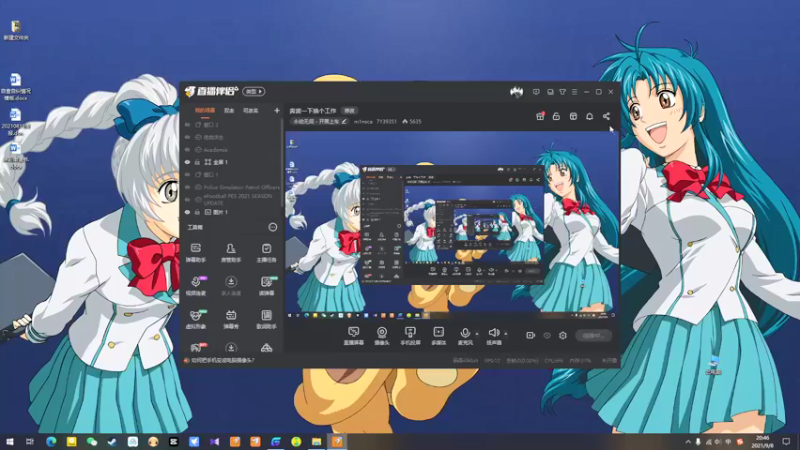Toggle visibility of 窗口 2 source
The width and height of the screenshot is (800, 450).
tap(187, 124)
